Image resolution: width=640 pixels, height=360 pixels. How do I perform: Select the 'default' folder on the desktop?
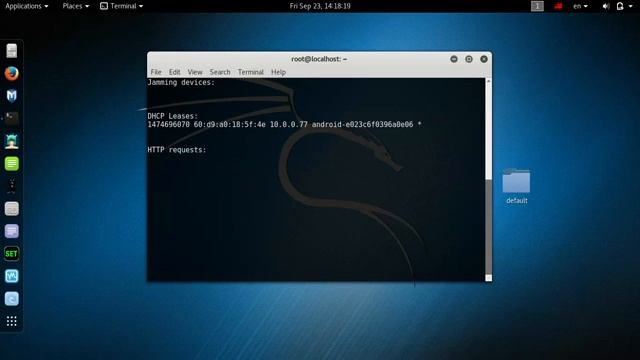coord(516,186)
